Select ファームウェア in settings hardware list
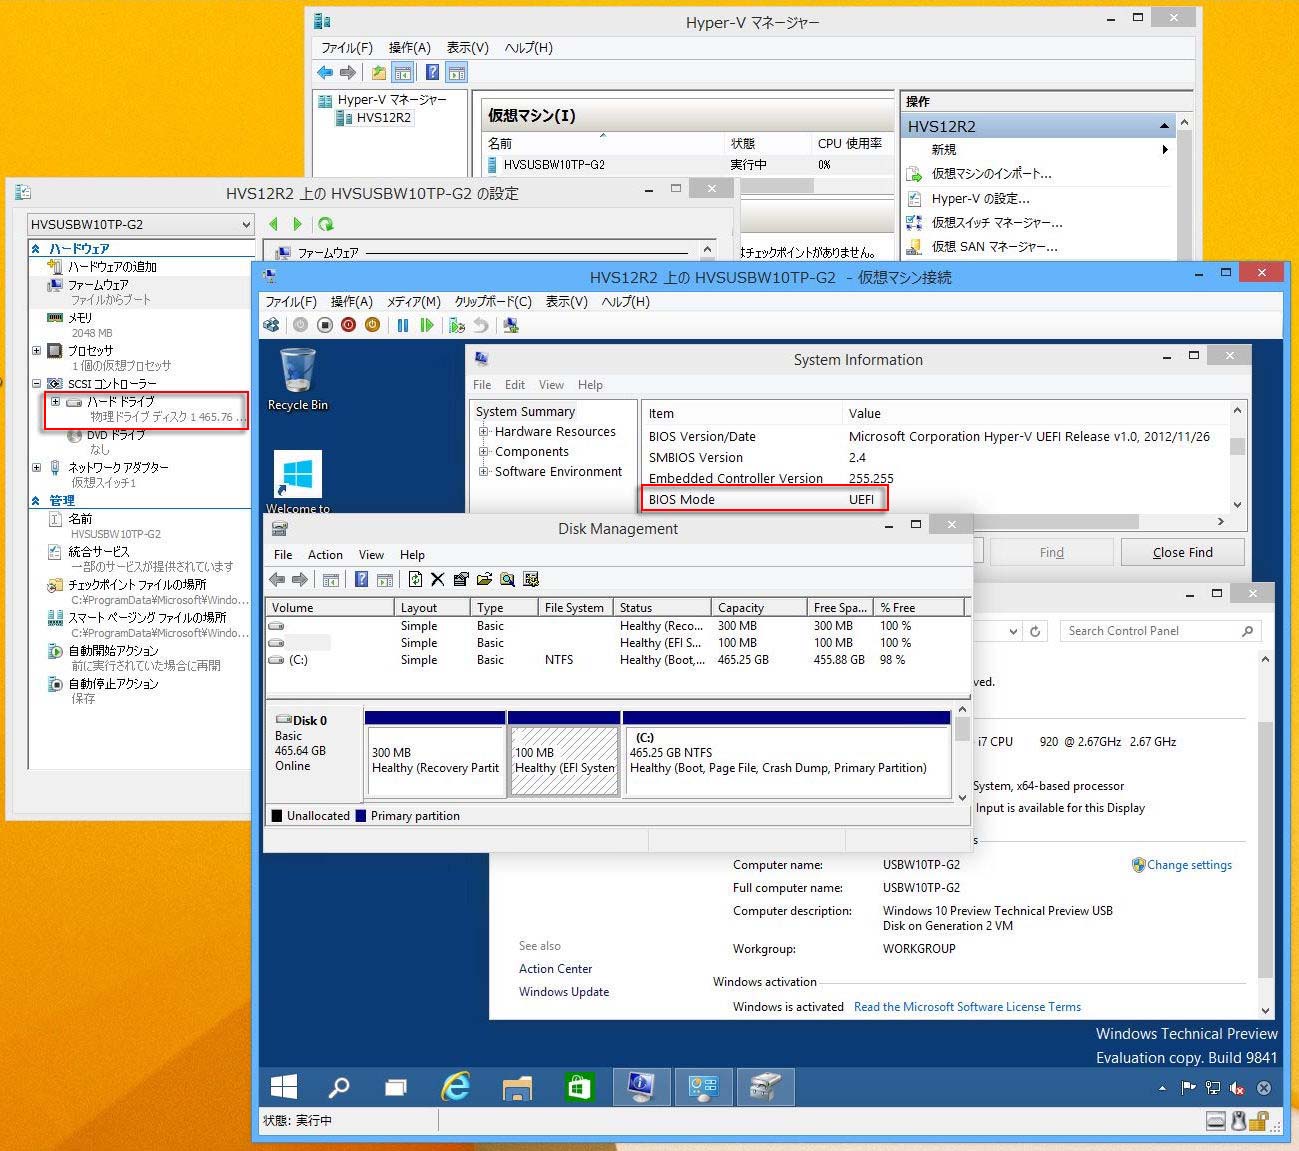This screenshot has height=1151, width=1299. (98, 285)
